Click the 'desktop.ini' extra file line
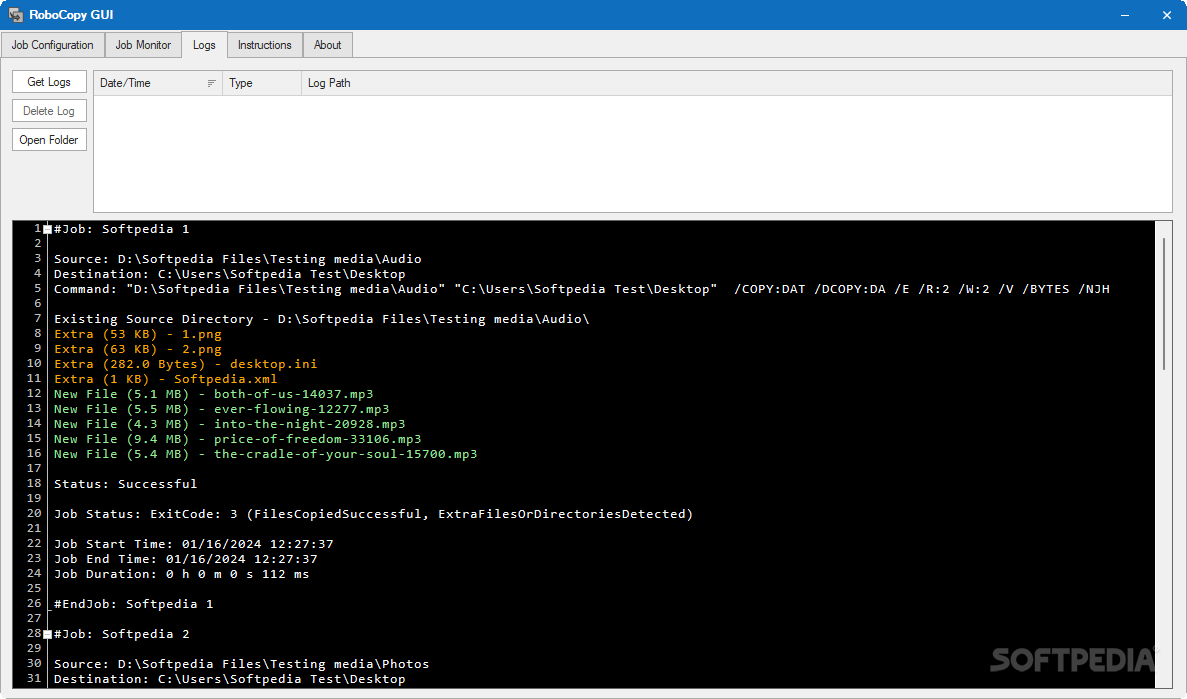The height and width of the screenshot is (699, 1187). 185,364
